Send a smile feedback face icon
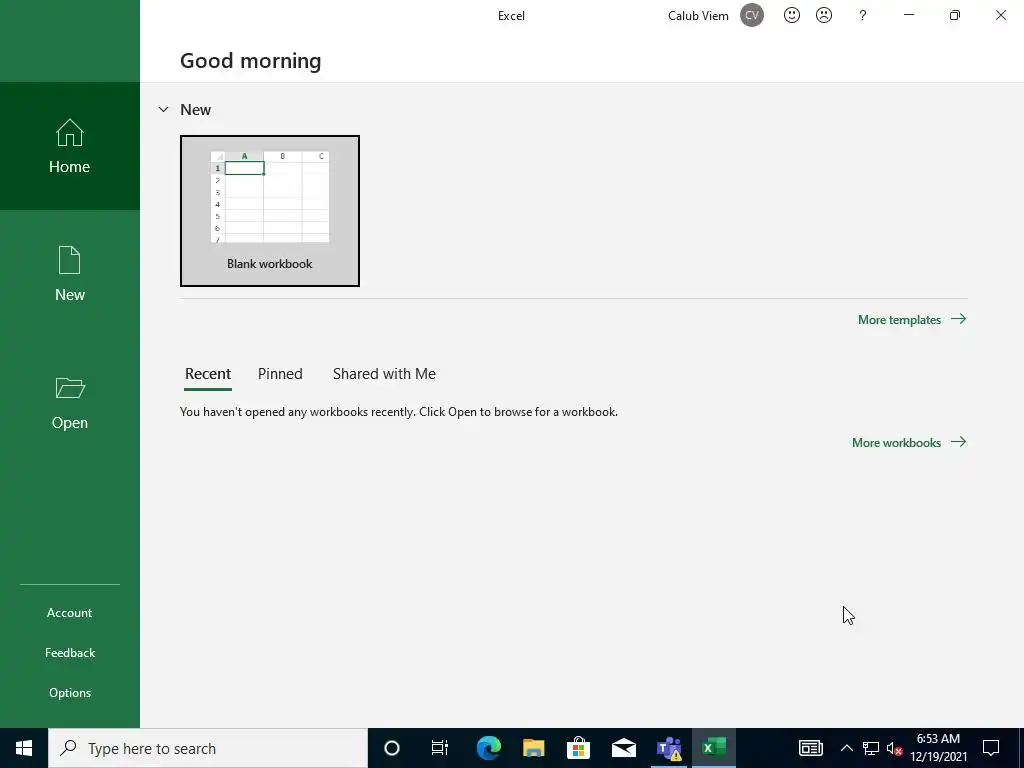 tap(792, 15)
